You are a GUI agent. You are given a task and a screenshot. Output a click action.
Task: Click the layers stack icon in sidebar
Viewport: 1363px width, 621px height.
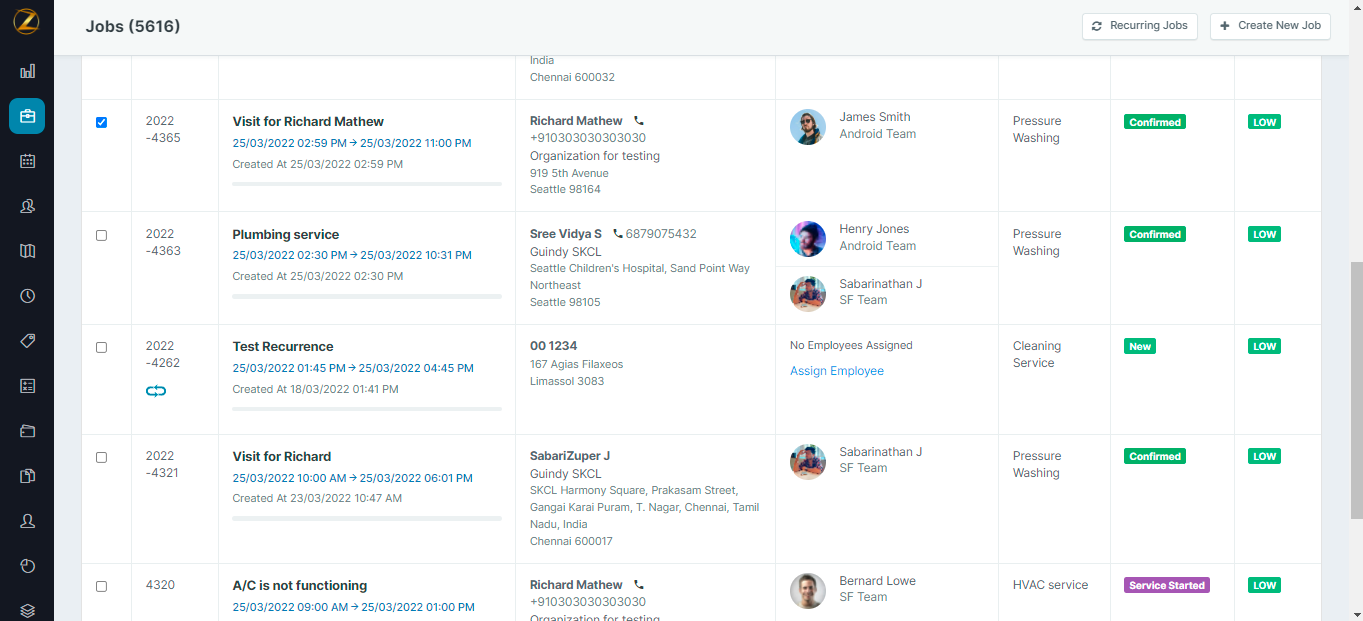[x=27, y=610]
